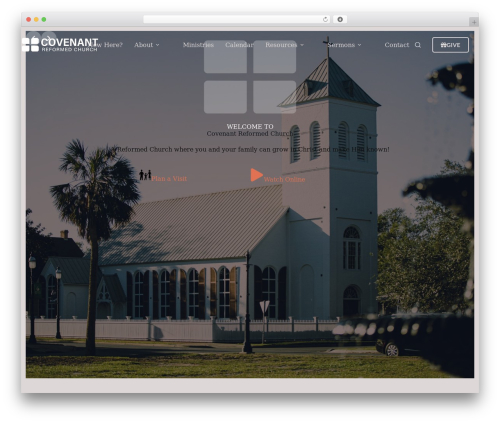Open the Ministries menu item
Screen dimensions: 500x423
click(198, 45)
